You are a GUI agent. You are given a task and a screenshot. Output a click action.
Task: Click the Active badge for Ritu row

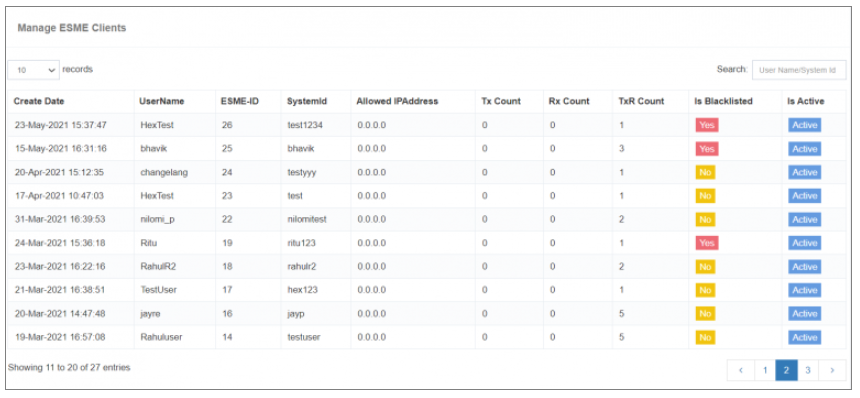(805, 243)
